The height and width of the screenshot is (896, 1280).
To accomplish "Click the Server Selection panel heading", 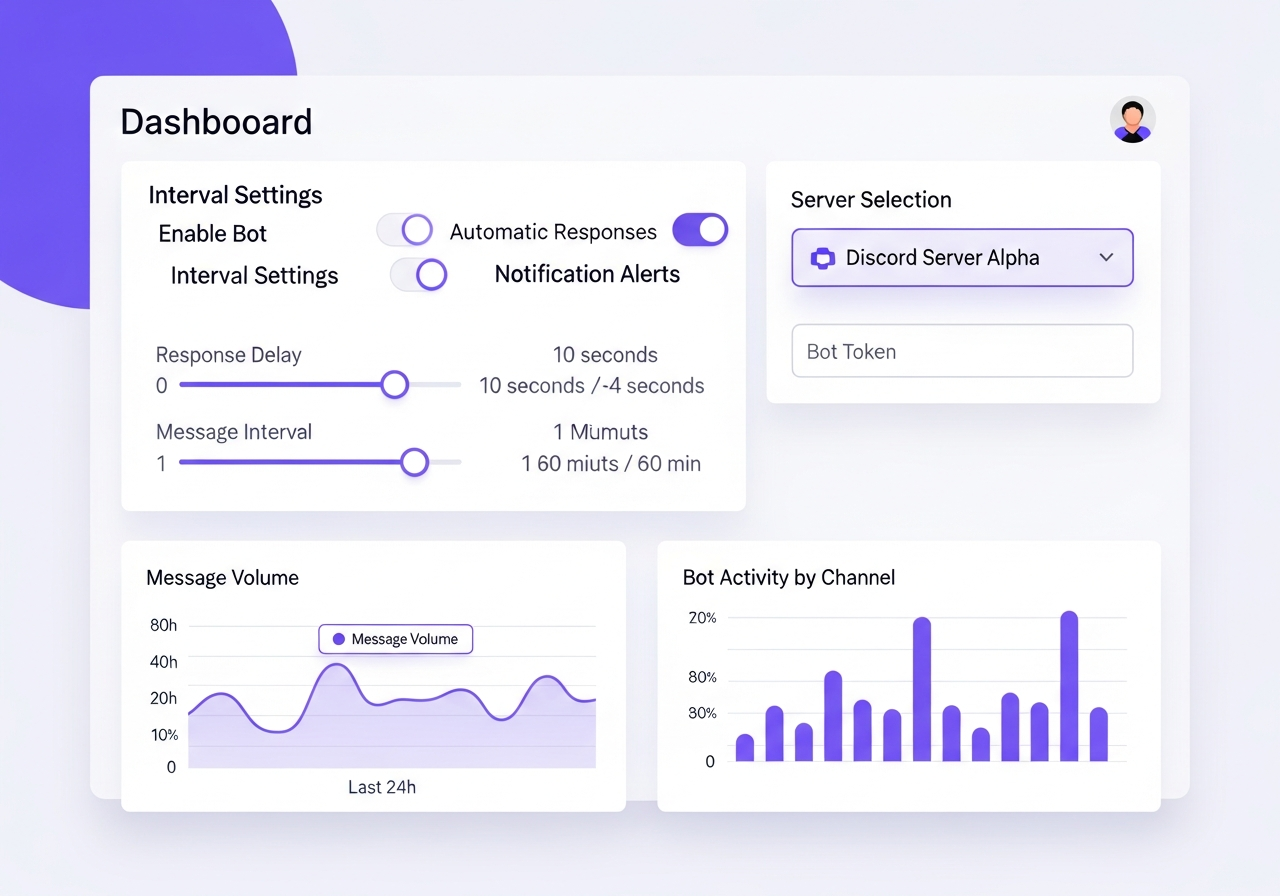I will pos(870,200).
